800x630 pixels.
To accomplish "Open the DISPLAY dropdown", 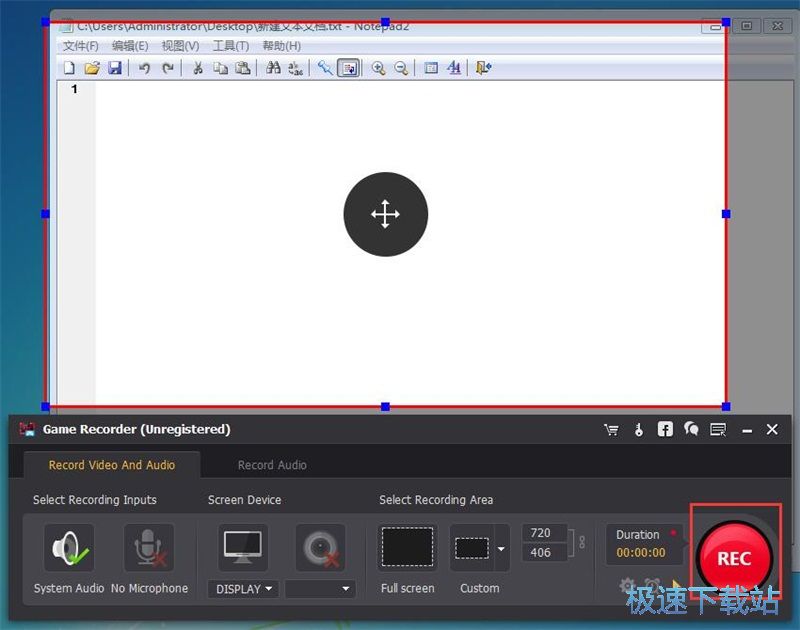I will tap(245, 589).
